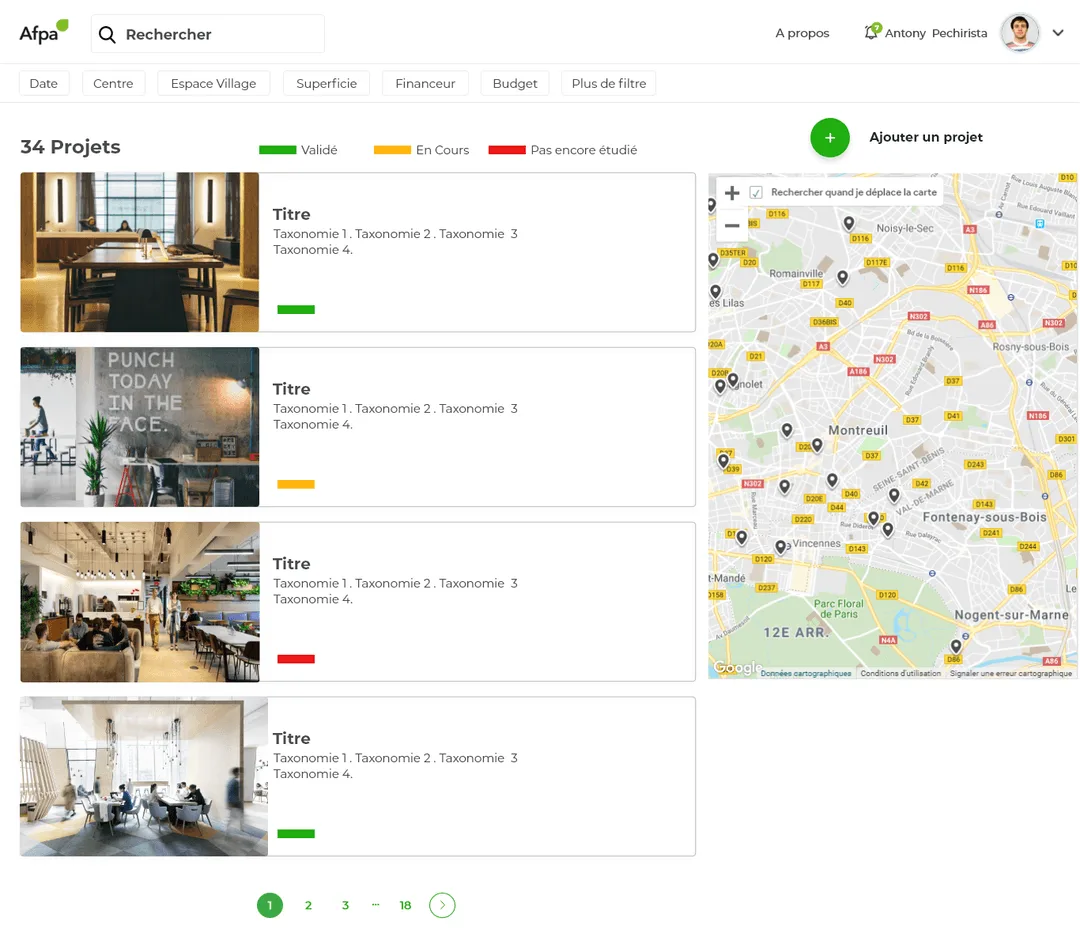Open the notifications bell
The width and height of the screenshot is (1080, 941).
click(872, 32)
